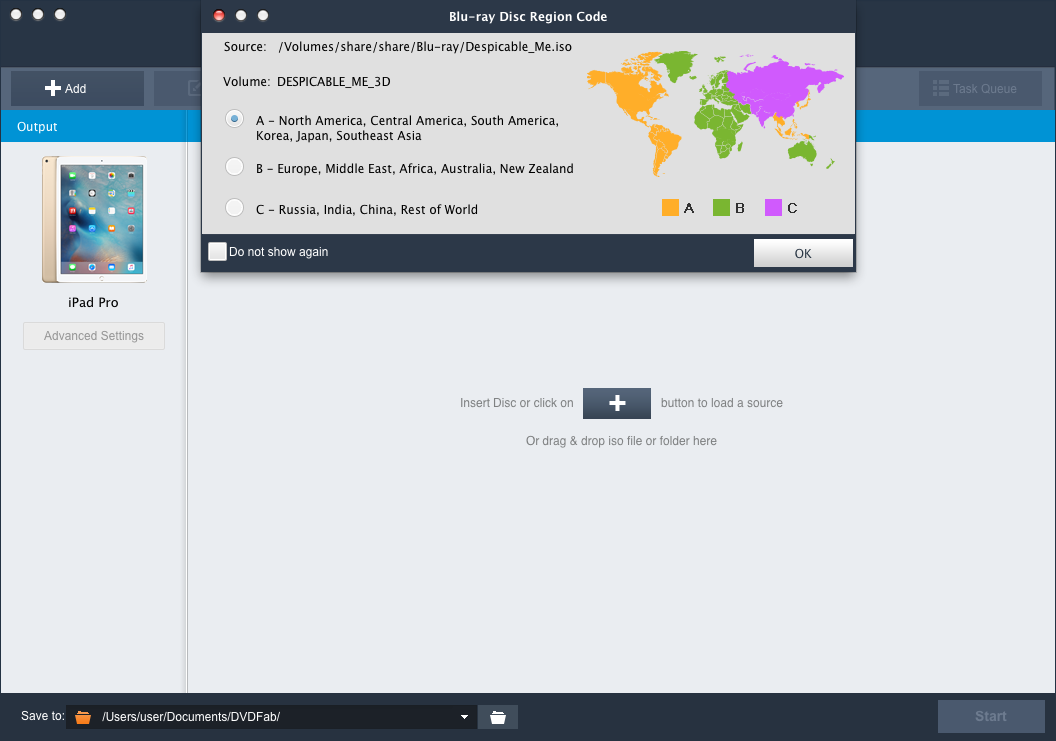Click the Output panel header
The height and width of the screenshot is (741, 1056).
point(94,127)
